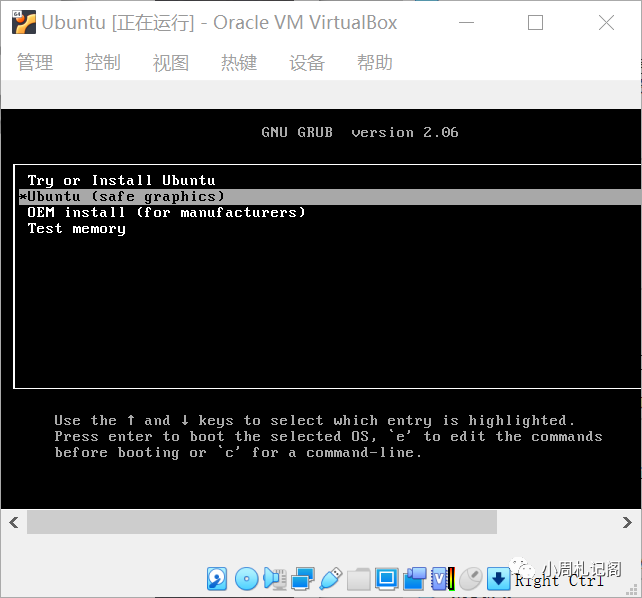Click the optical disc drive status icon
This screenshot has height=598, width=642.
tap(246, 579)
